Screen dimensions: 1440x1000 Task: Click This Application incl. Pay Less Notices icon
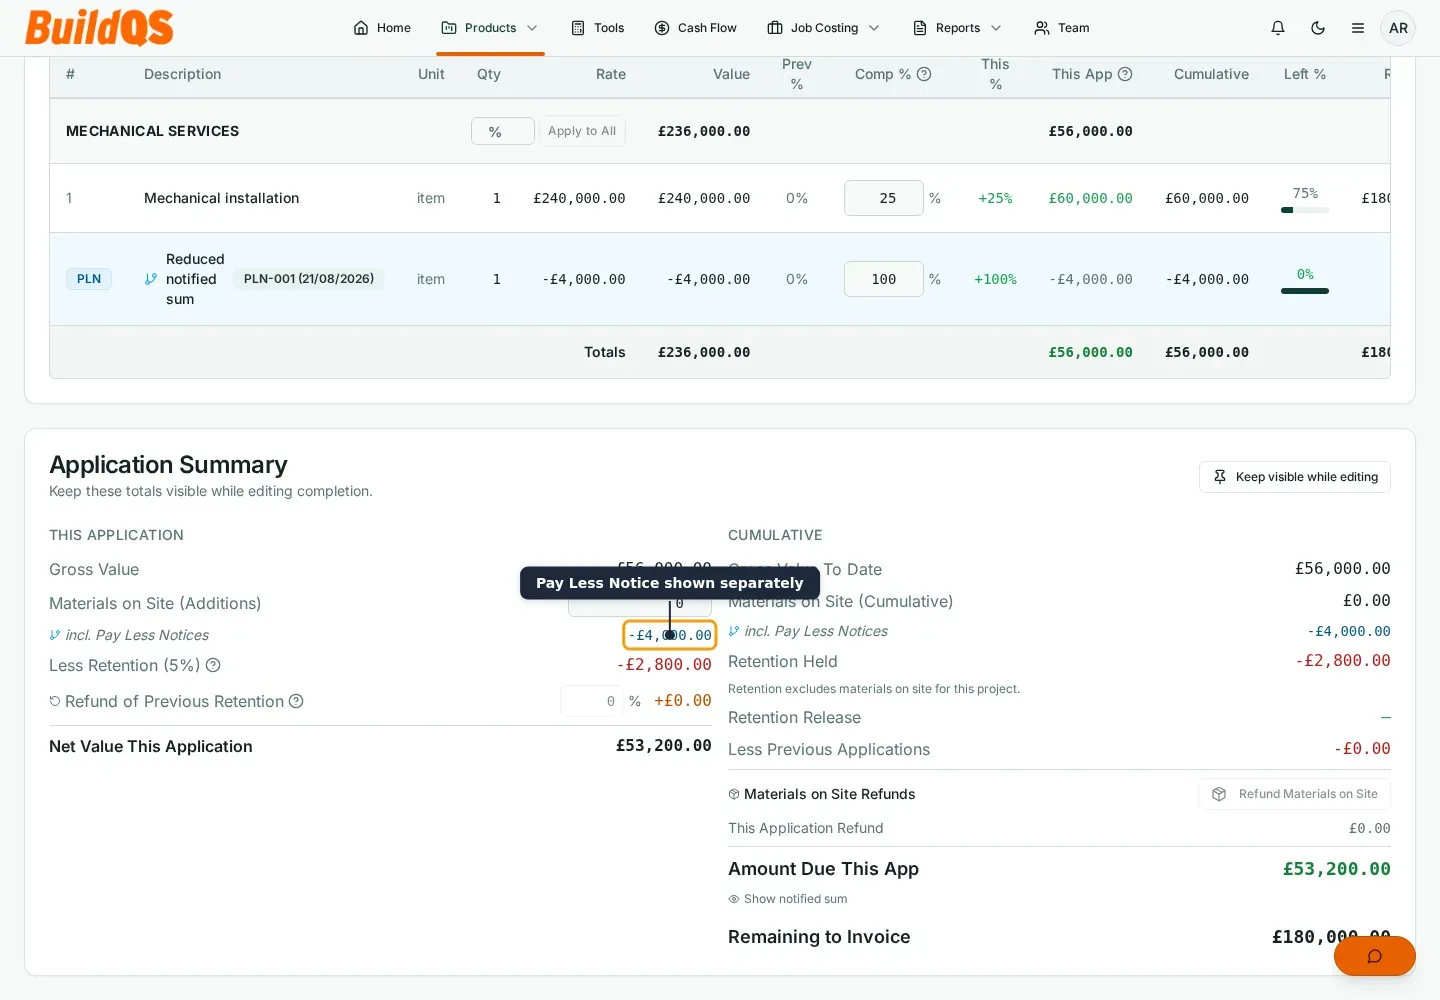click(x=55, y=635)
